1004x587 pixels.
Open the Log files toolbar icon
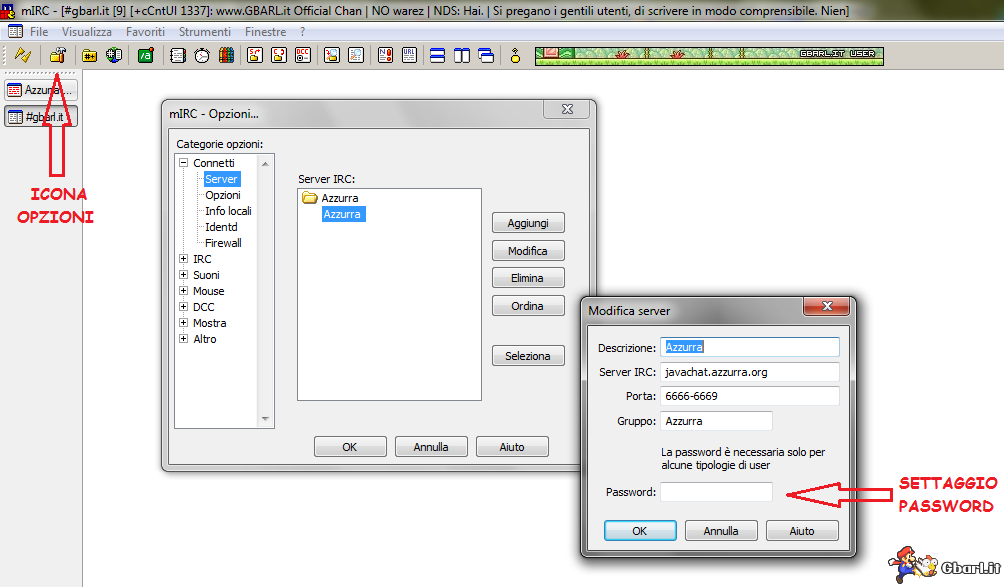355,56
